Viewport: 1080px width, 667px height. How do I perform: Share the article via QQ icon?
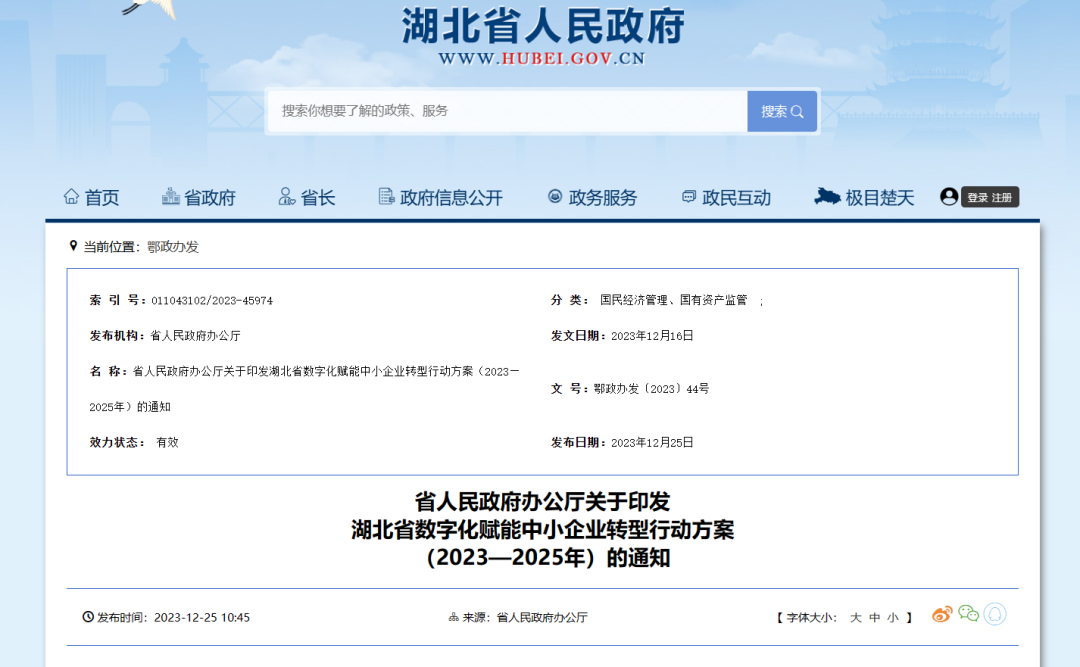click(x=994, y=614)
